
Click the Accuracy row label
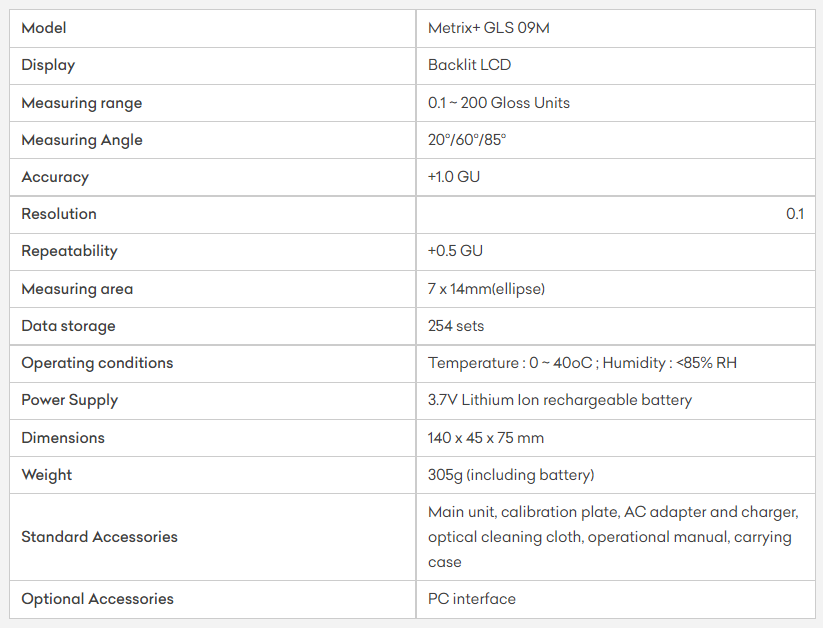(55, 177)
